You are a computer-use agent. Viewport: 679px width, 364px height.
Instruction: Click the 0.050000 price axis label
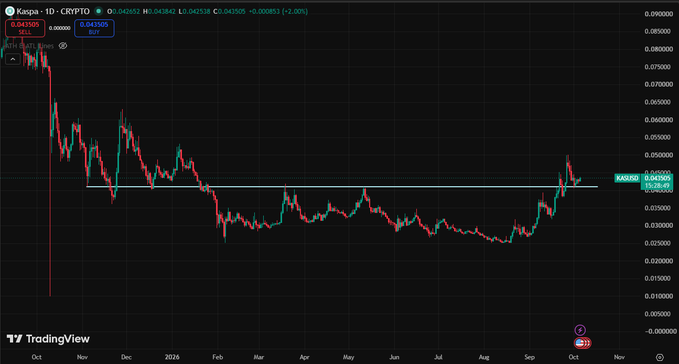[659, 155]
